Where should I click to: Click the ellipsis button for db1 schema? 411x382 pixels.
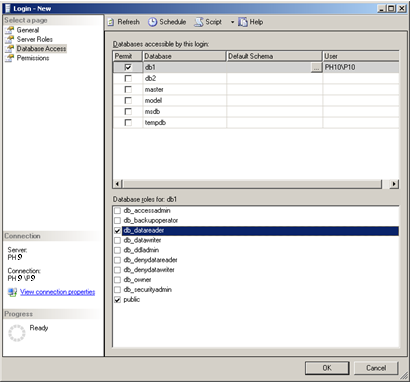316,68
